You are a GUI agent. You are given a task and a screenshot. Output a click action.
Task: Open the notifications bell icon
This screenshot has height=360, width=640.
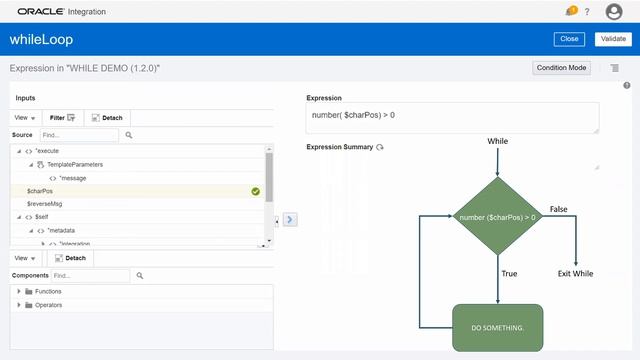point(571,11)
